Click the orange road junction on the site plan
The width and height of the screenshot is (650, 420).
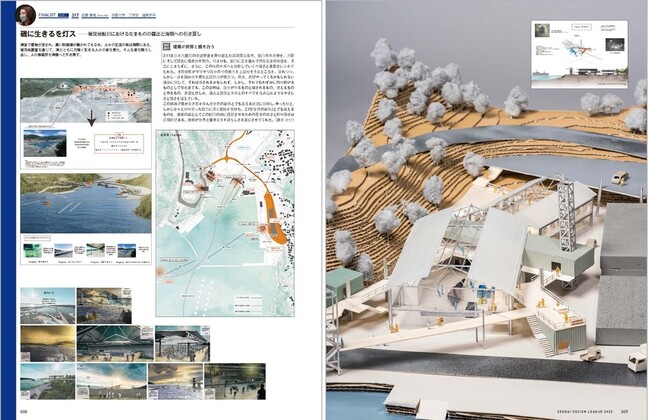pos(227,158)
